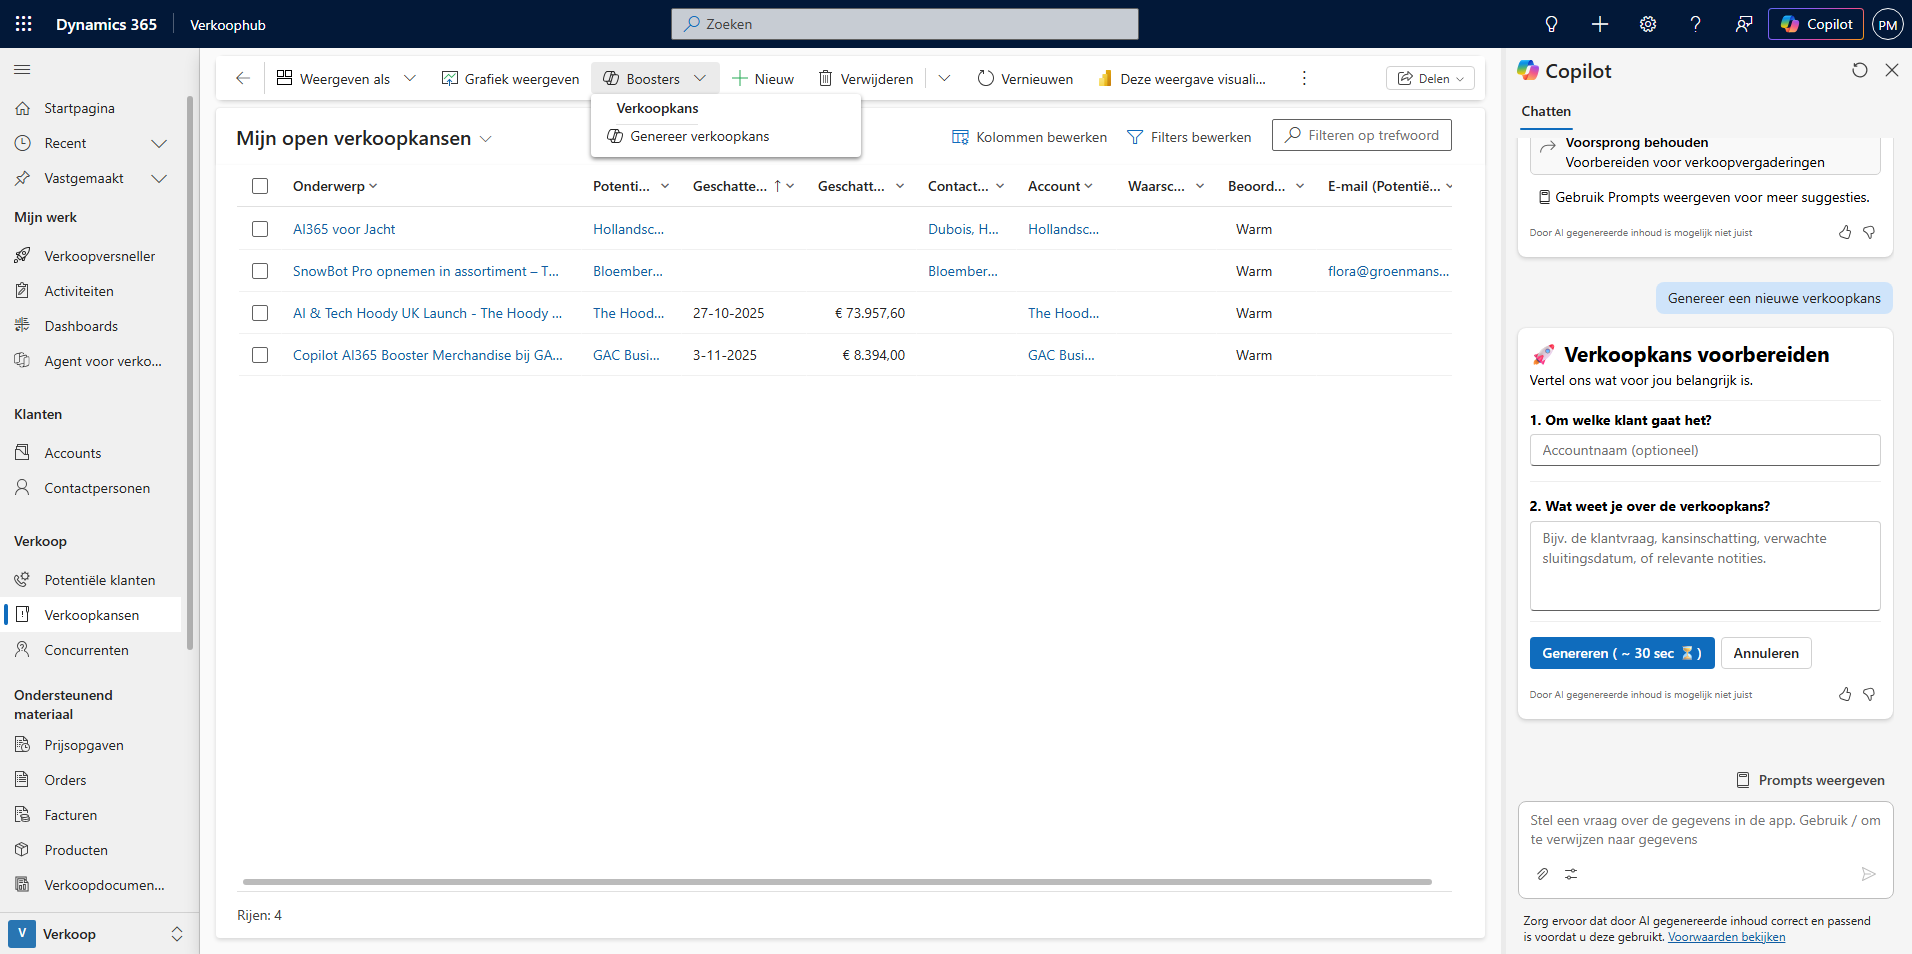Open more commands overflow (three dots)
Image resolution: width=1912 pixels, height=954 pixels.
point(1303,78)
